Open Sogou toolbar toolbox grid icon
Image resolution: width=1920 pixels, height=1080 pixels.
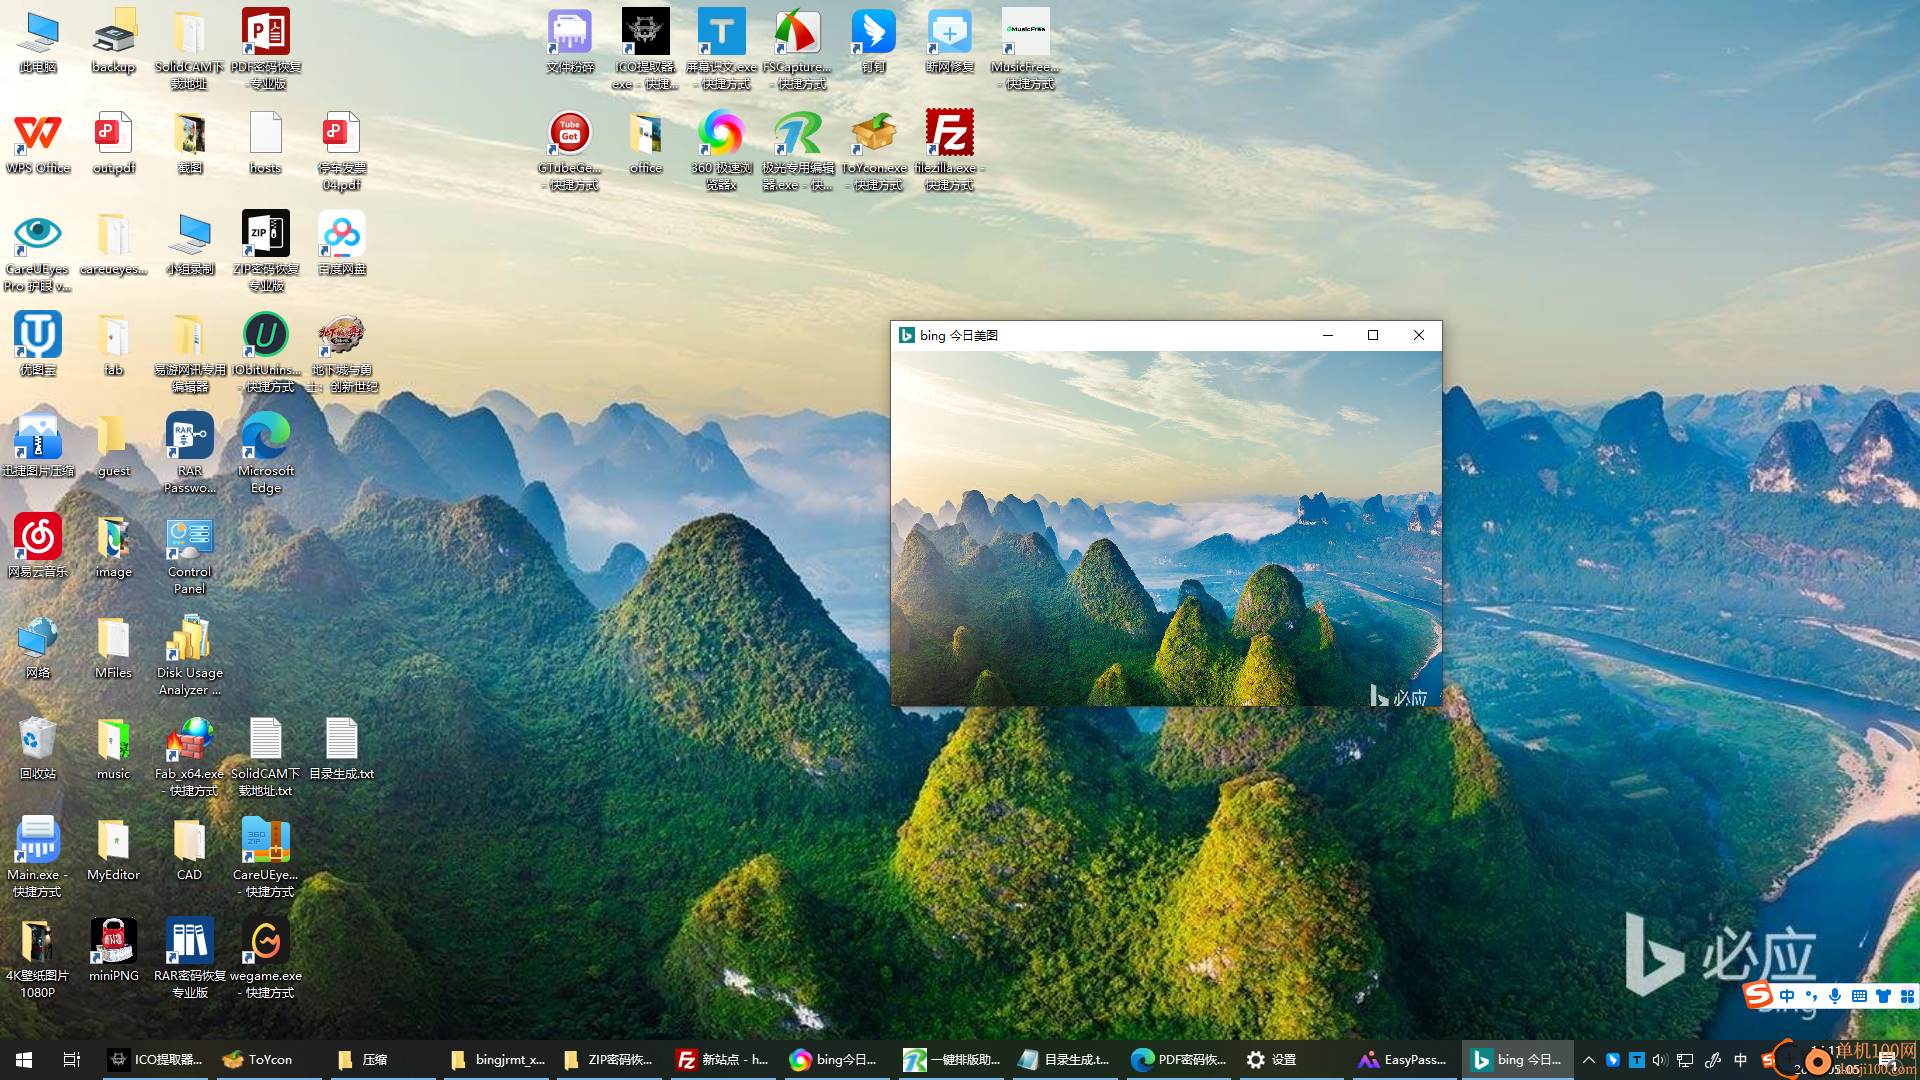click(1907, 996)
